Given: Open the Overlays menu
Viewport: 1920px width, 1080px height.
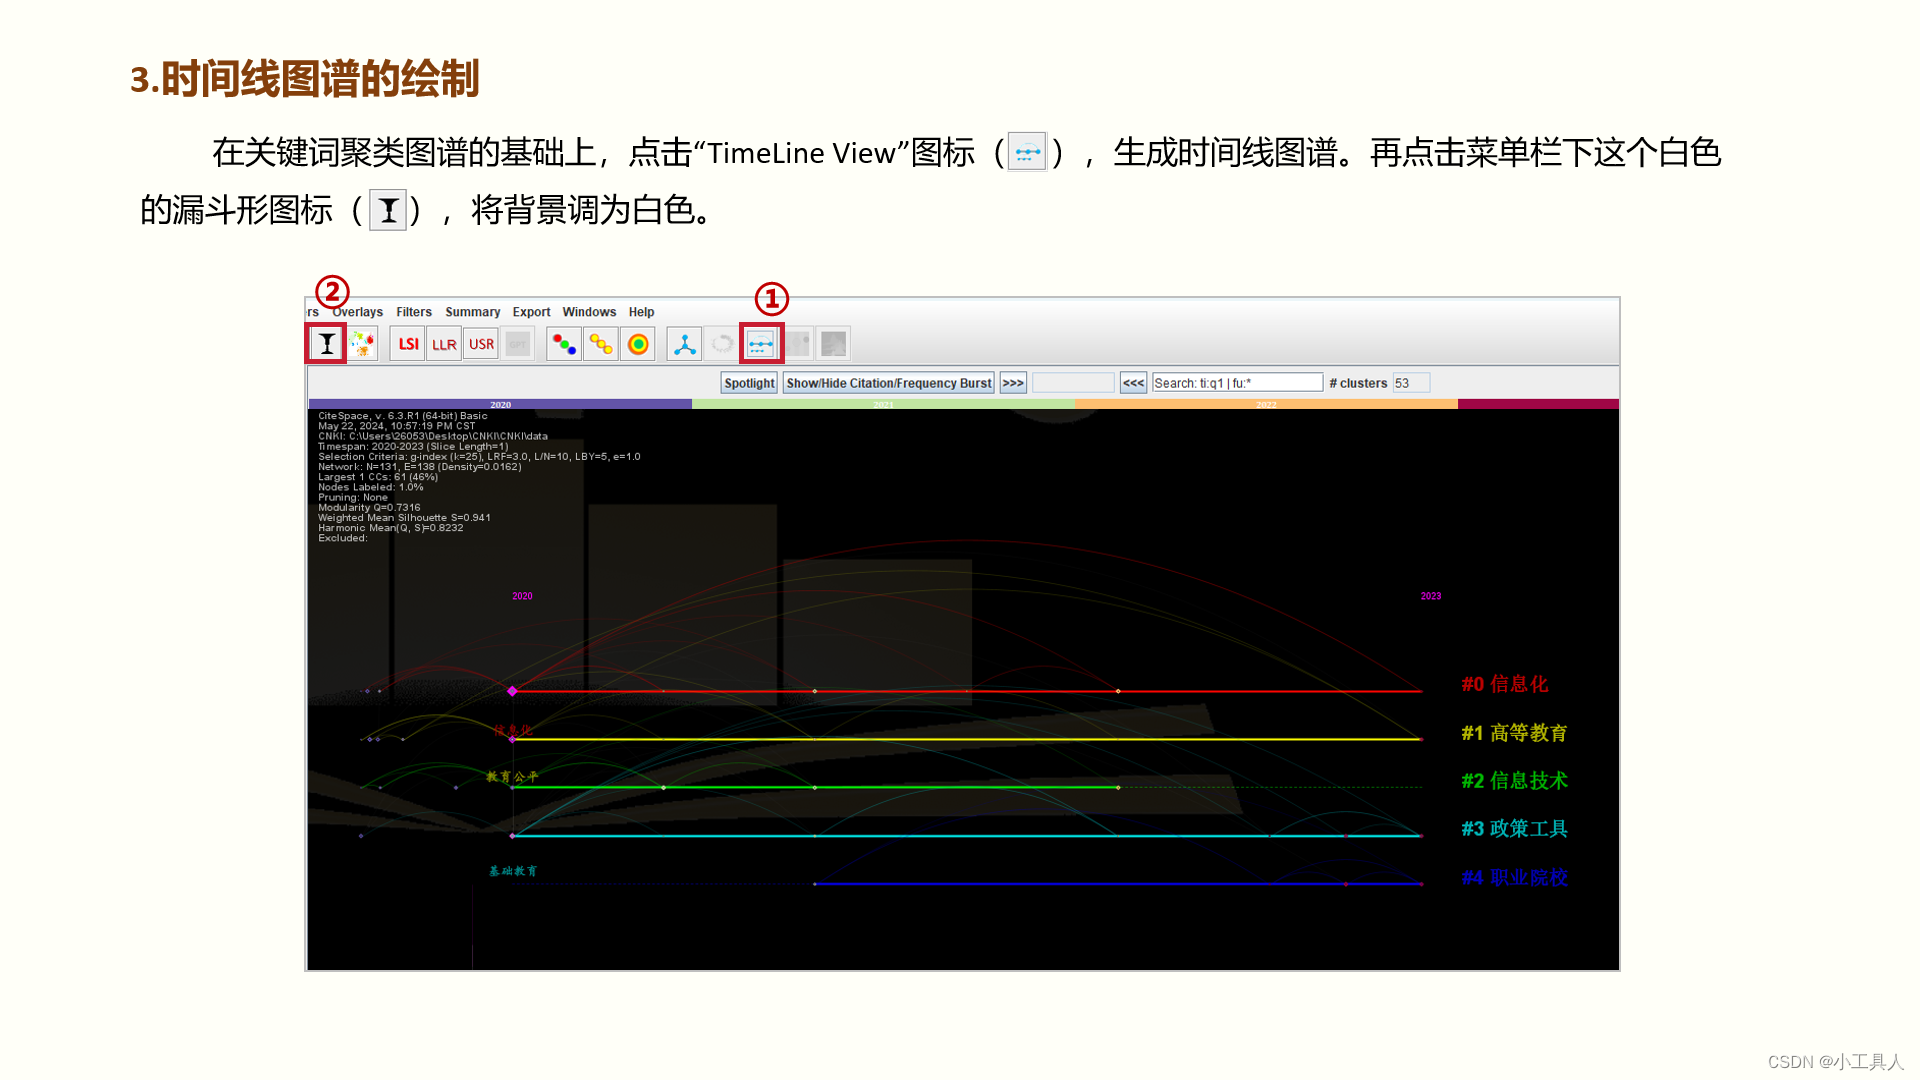Looking at the screenshot, I should coord(357,312).
